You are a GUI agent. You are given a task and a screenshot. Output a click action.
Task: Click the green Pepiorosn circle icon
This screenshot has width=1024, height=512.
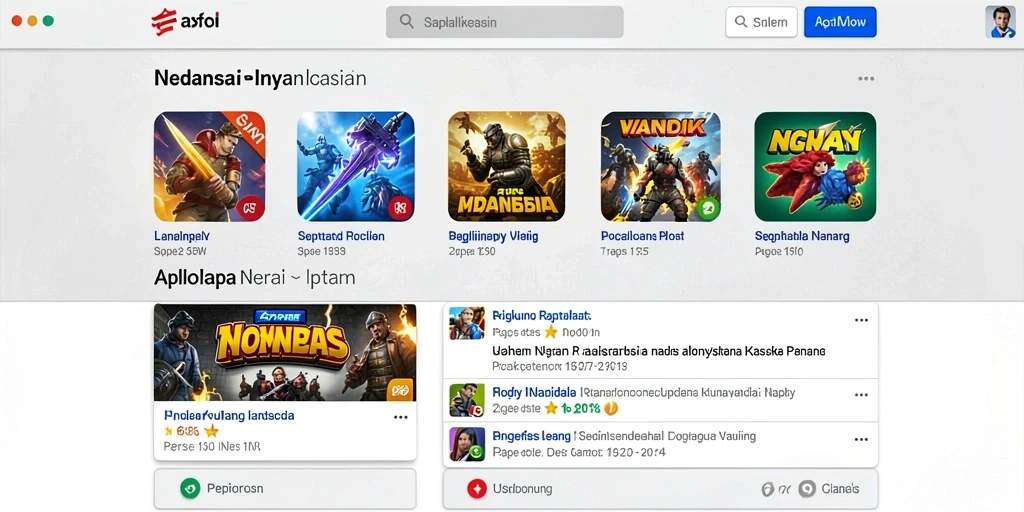click(189, 488)
